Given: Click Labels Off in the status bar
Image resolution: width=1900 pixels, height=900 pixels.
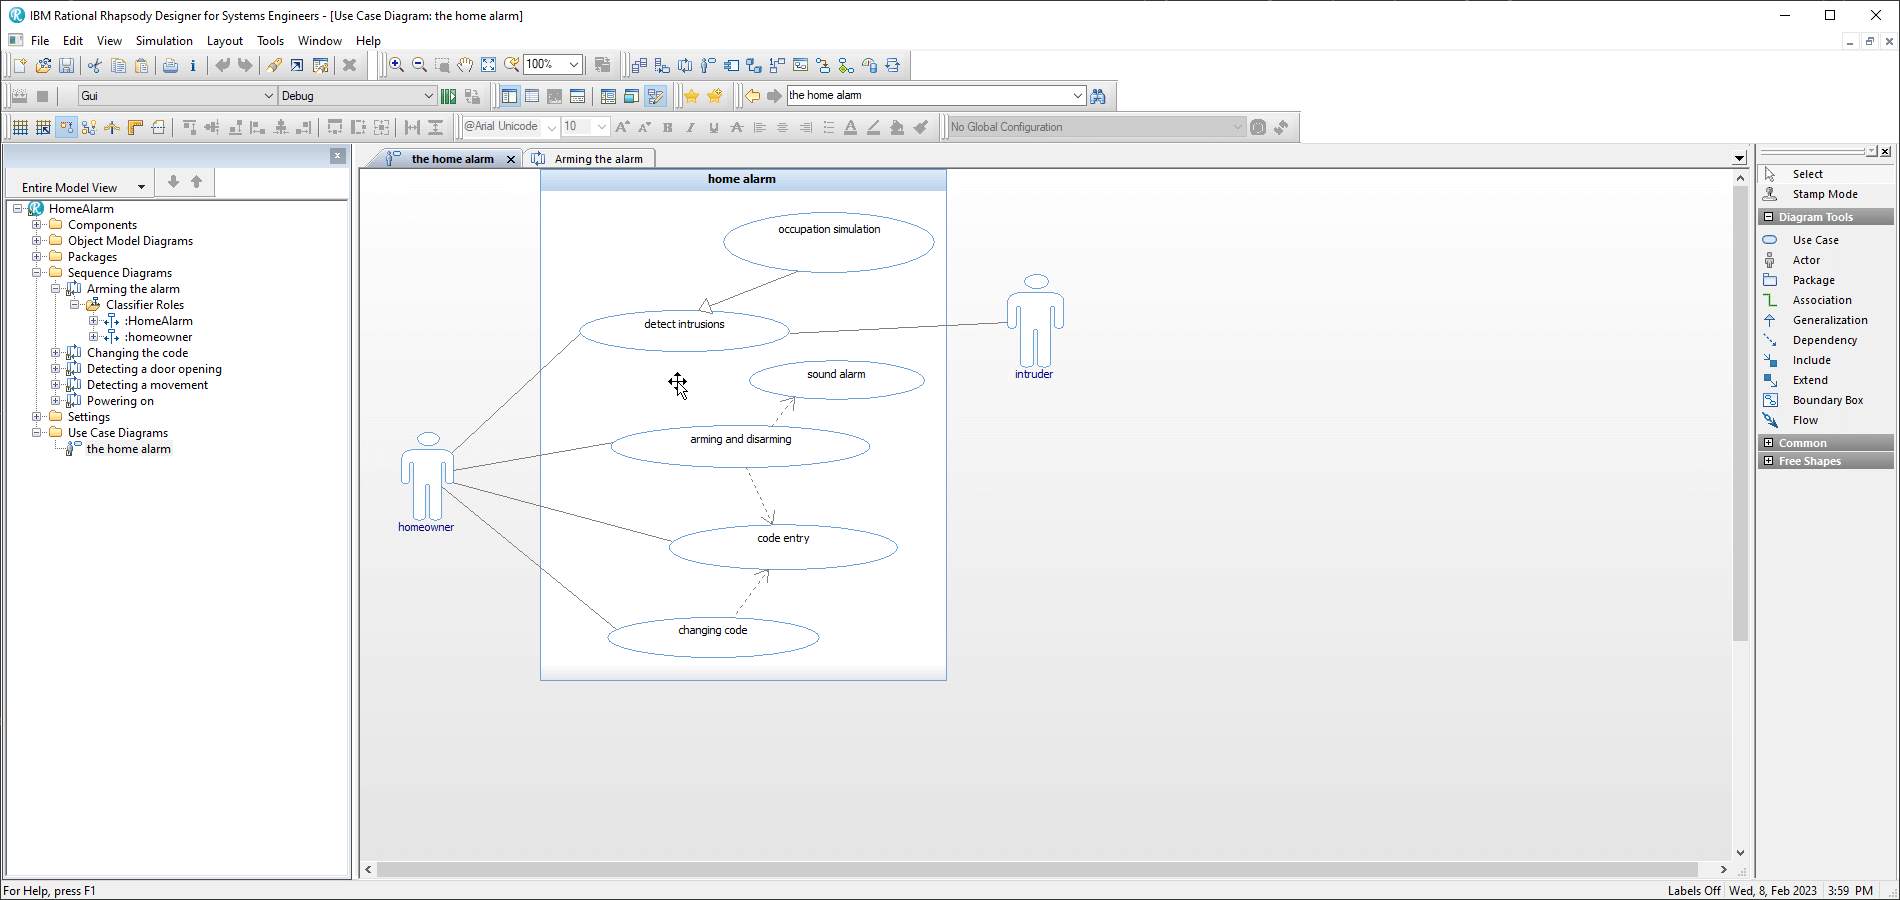Looking at the screenshot, I should pos(1693,890).
